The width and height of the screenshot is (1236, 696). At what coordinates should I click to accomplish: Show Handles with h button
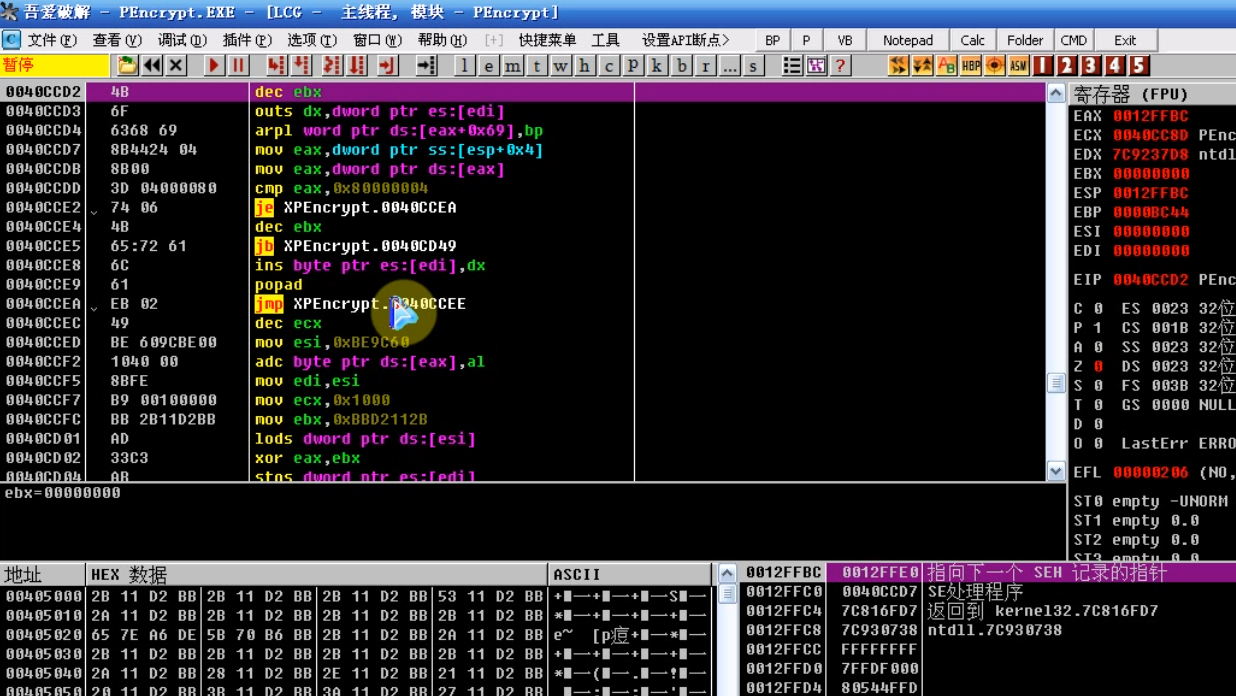tap(584, 65)
